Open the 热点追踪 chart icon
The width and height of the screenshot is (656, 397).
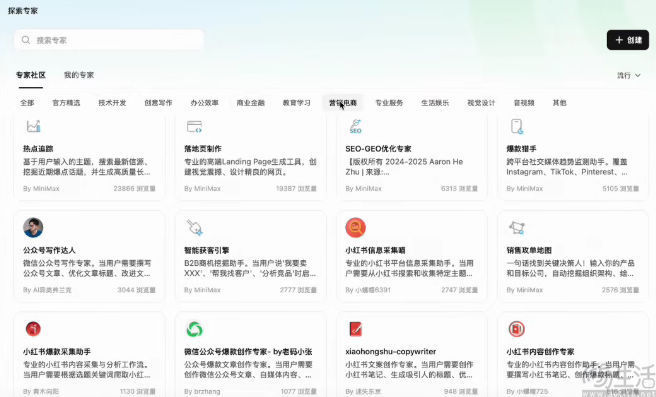tap(33, 126)
